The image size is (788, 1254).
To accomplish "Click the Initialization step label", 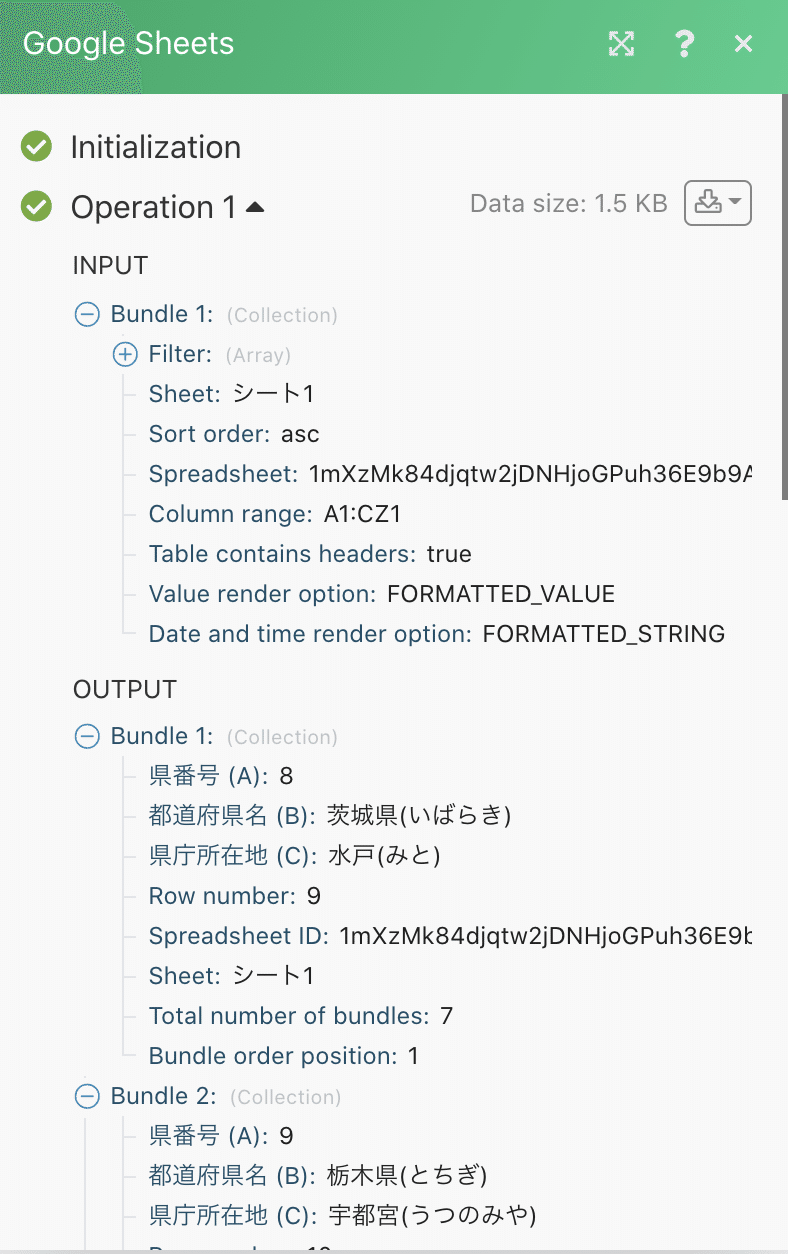I will click(x=155, y=147).
